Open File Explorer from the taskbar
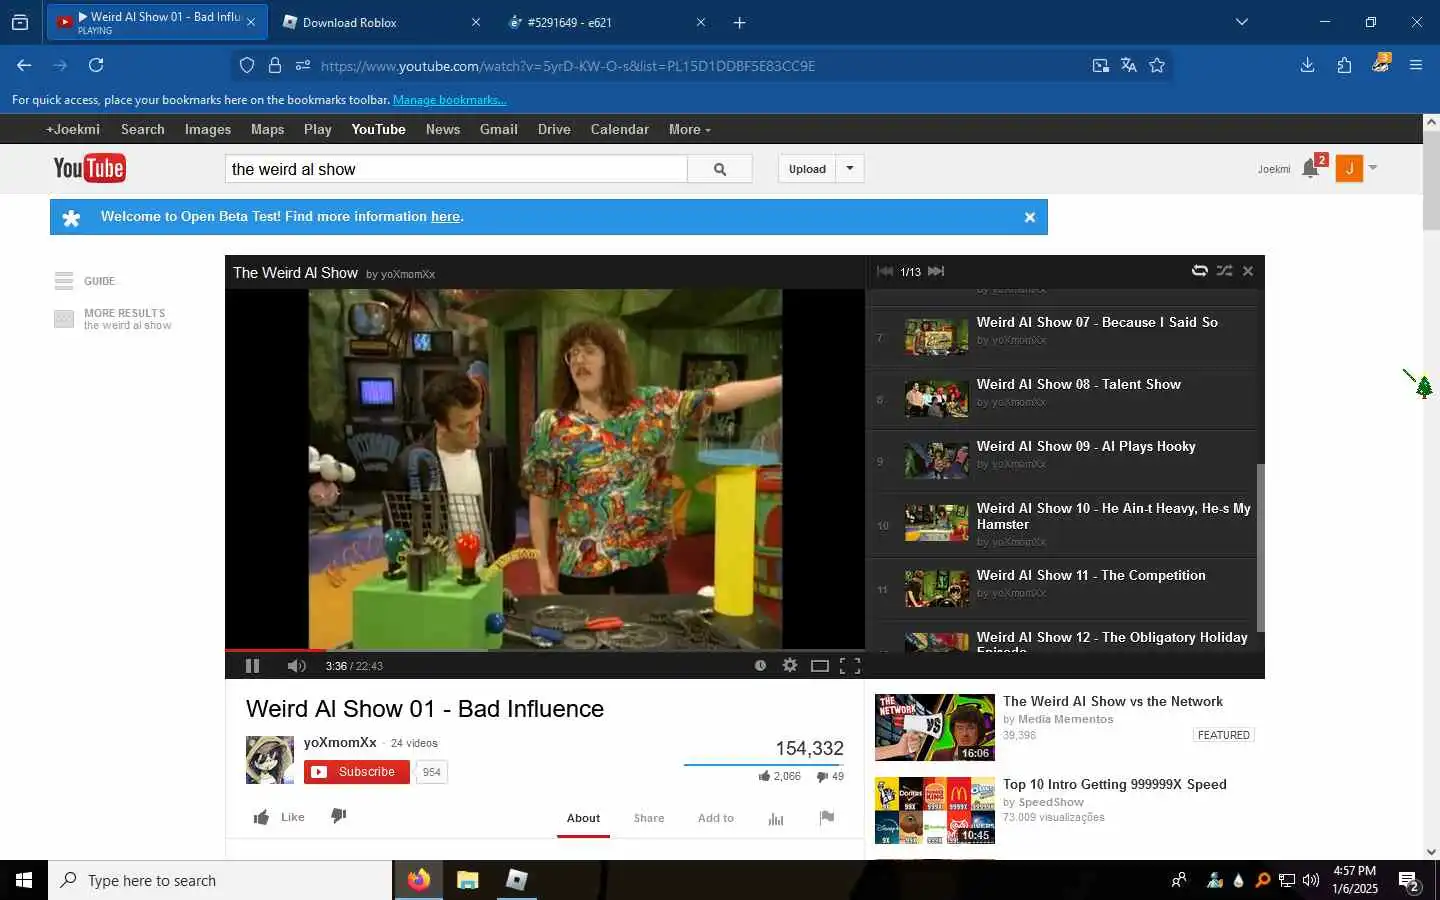This screenshot has height=900, width=1440. (x=467, y=880)
